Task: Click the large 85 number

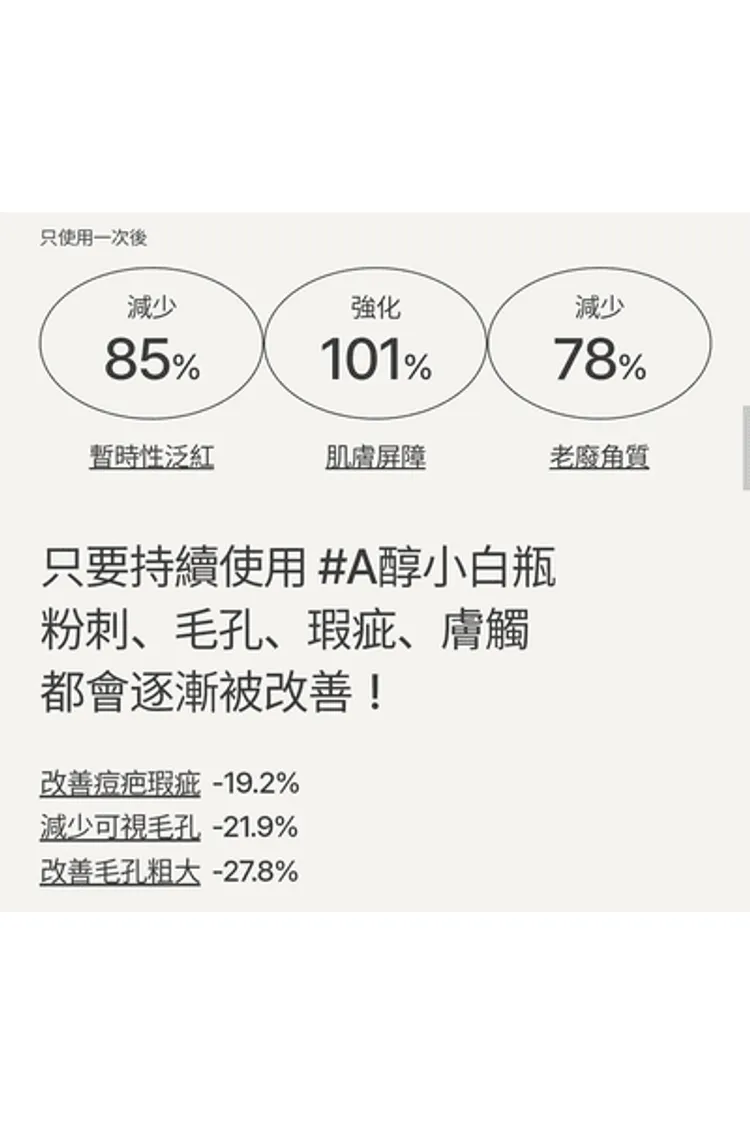Action: click(x=138, y=359)
